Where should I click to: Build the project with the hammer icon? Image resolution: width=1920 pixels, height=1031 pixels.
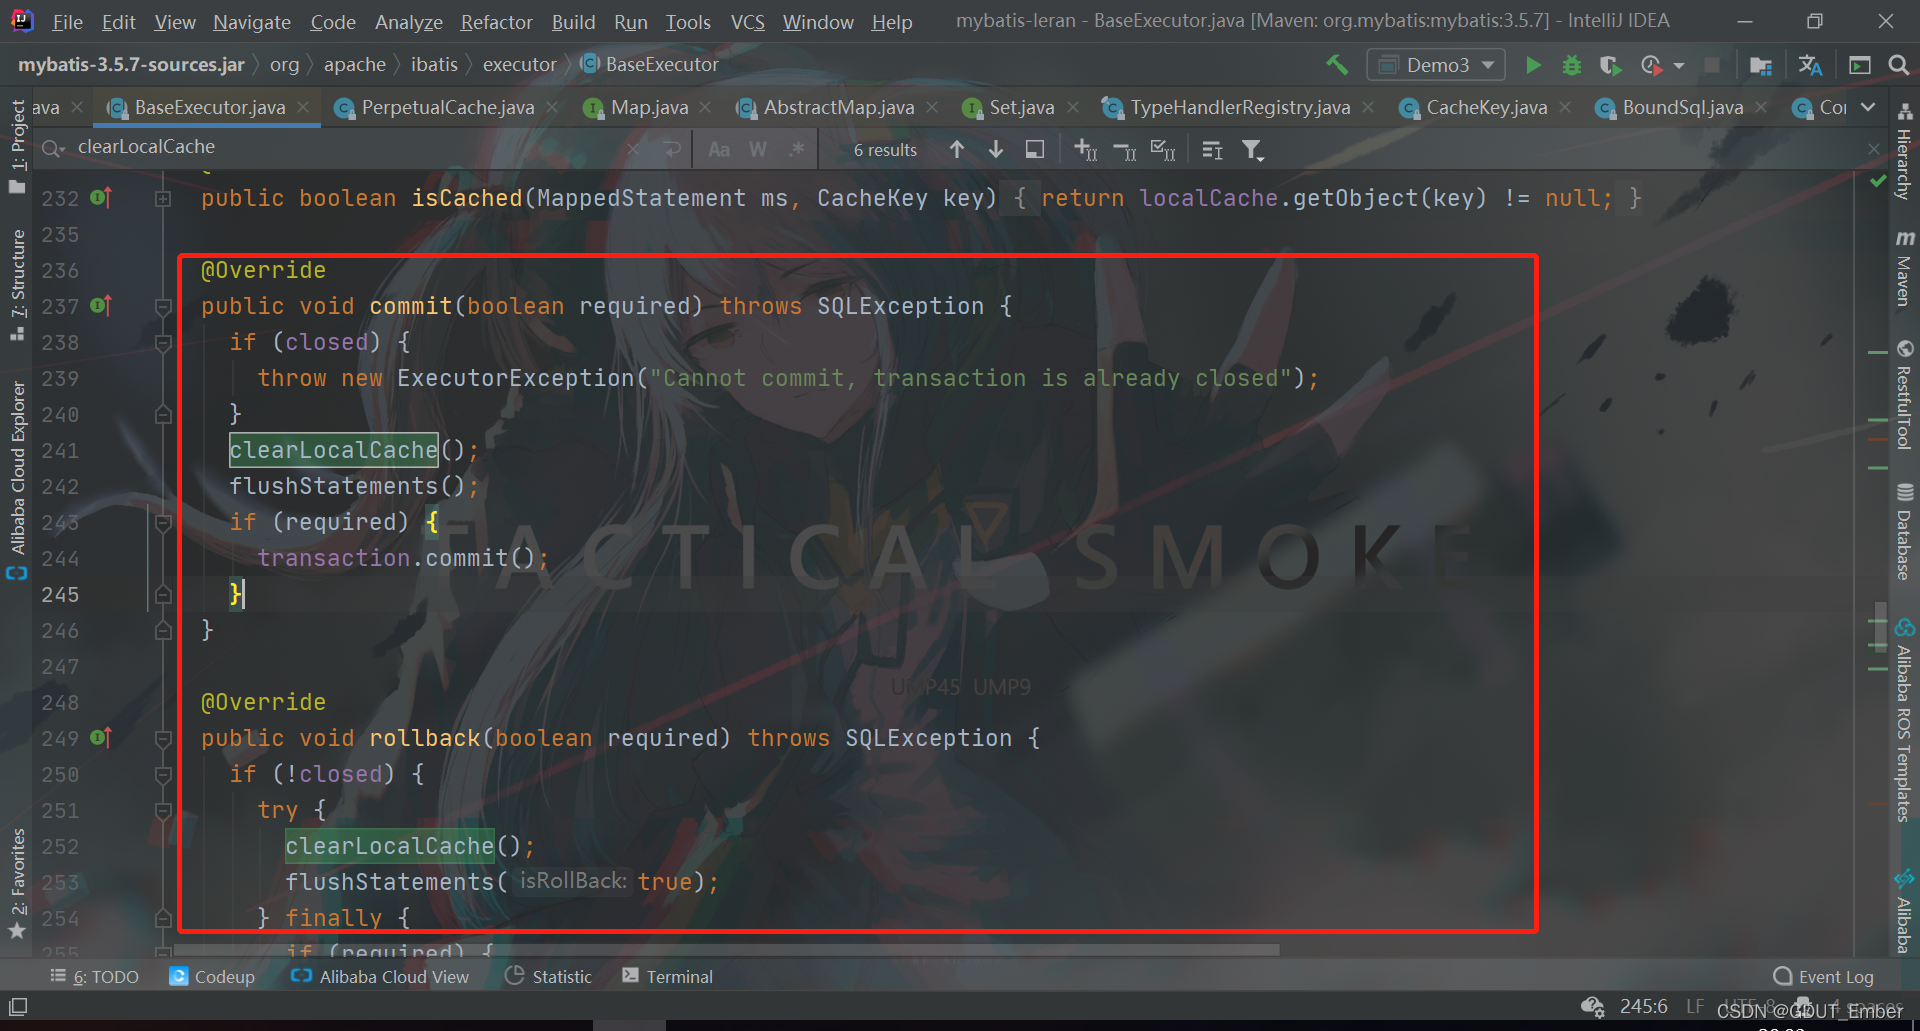pos(1337,65)
